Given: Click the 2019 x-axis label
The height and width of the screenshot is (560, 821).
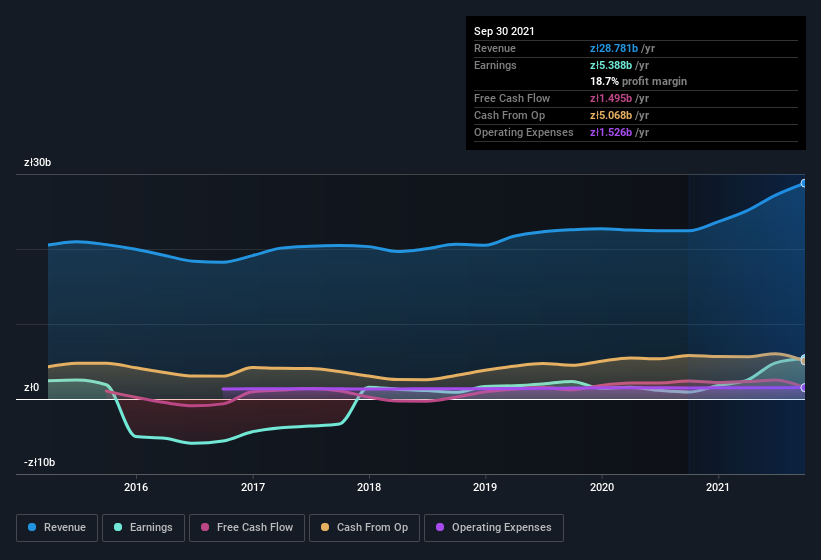Looking at the screenshot, I should (485, 487).
